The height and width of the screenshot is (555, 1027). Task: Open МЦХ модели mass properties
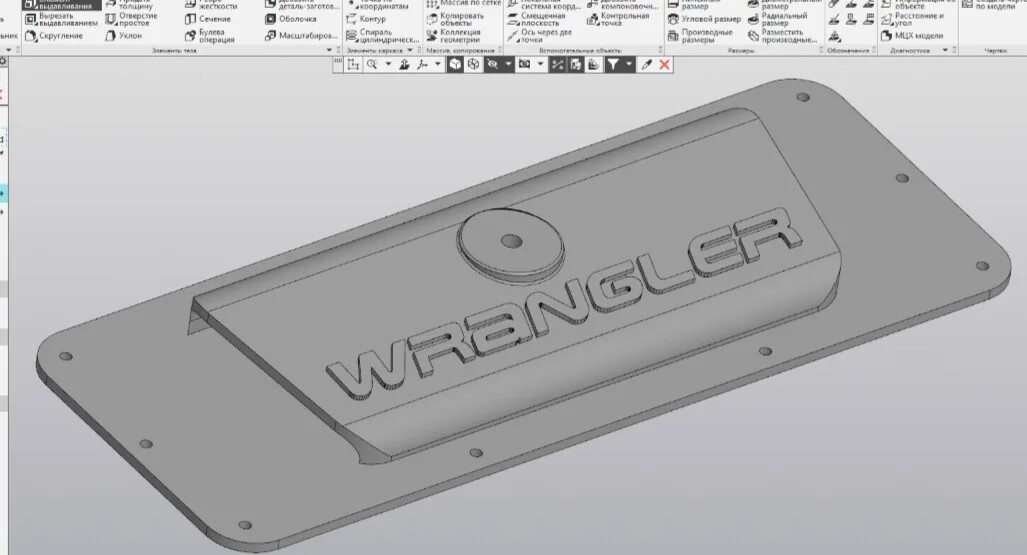tap(912, 35)
